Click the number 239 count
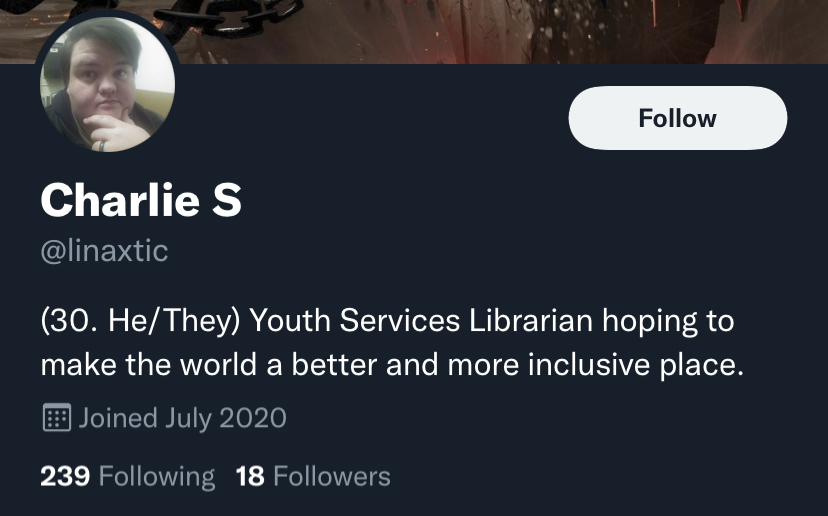The width and height of the screenshot is (828, 516). pyautogui.click(x=65, y=476)
